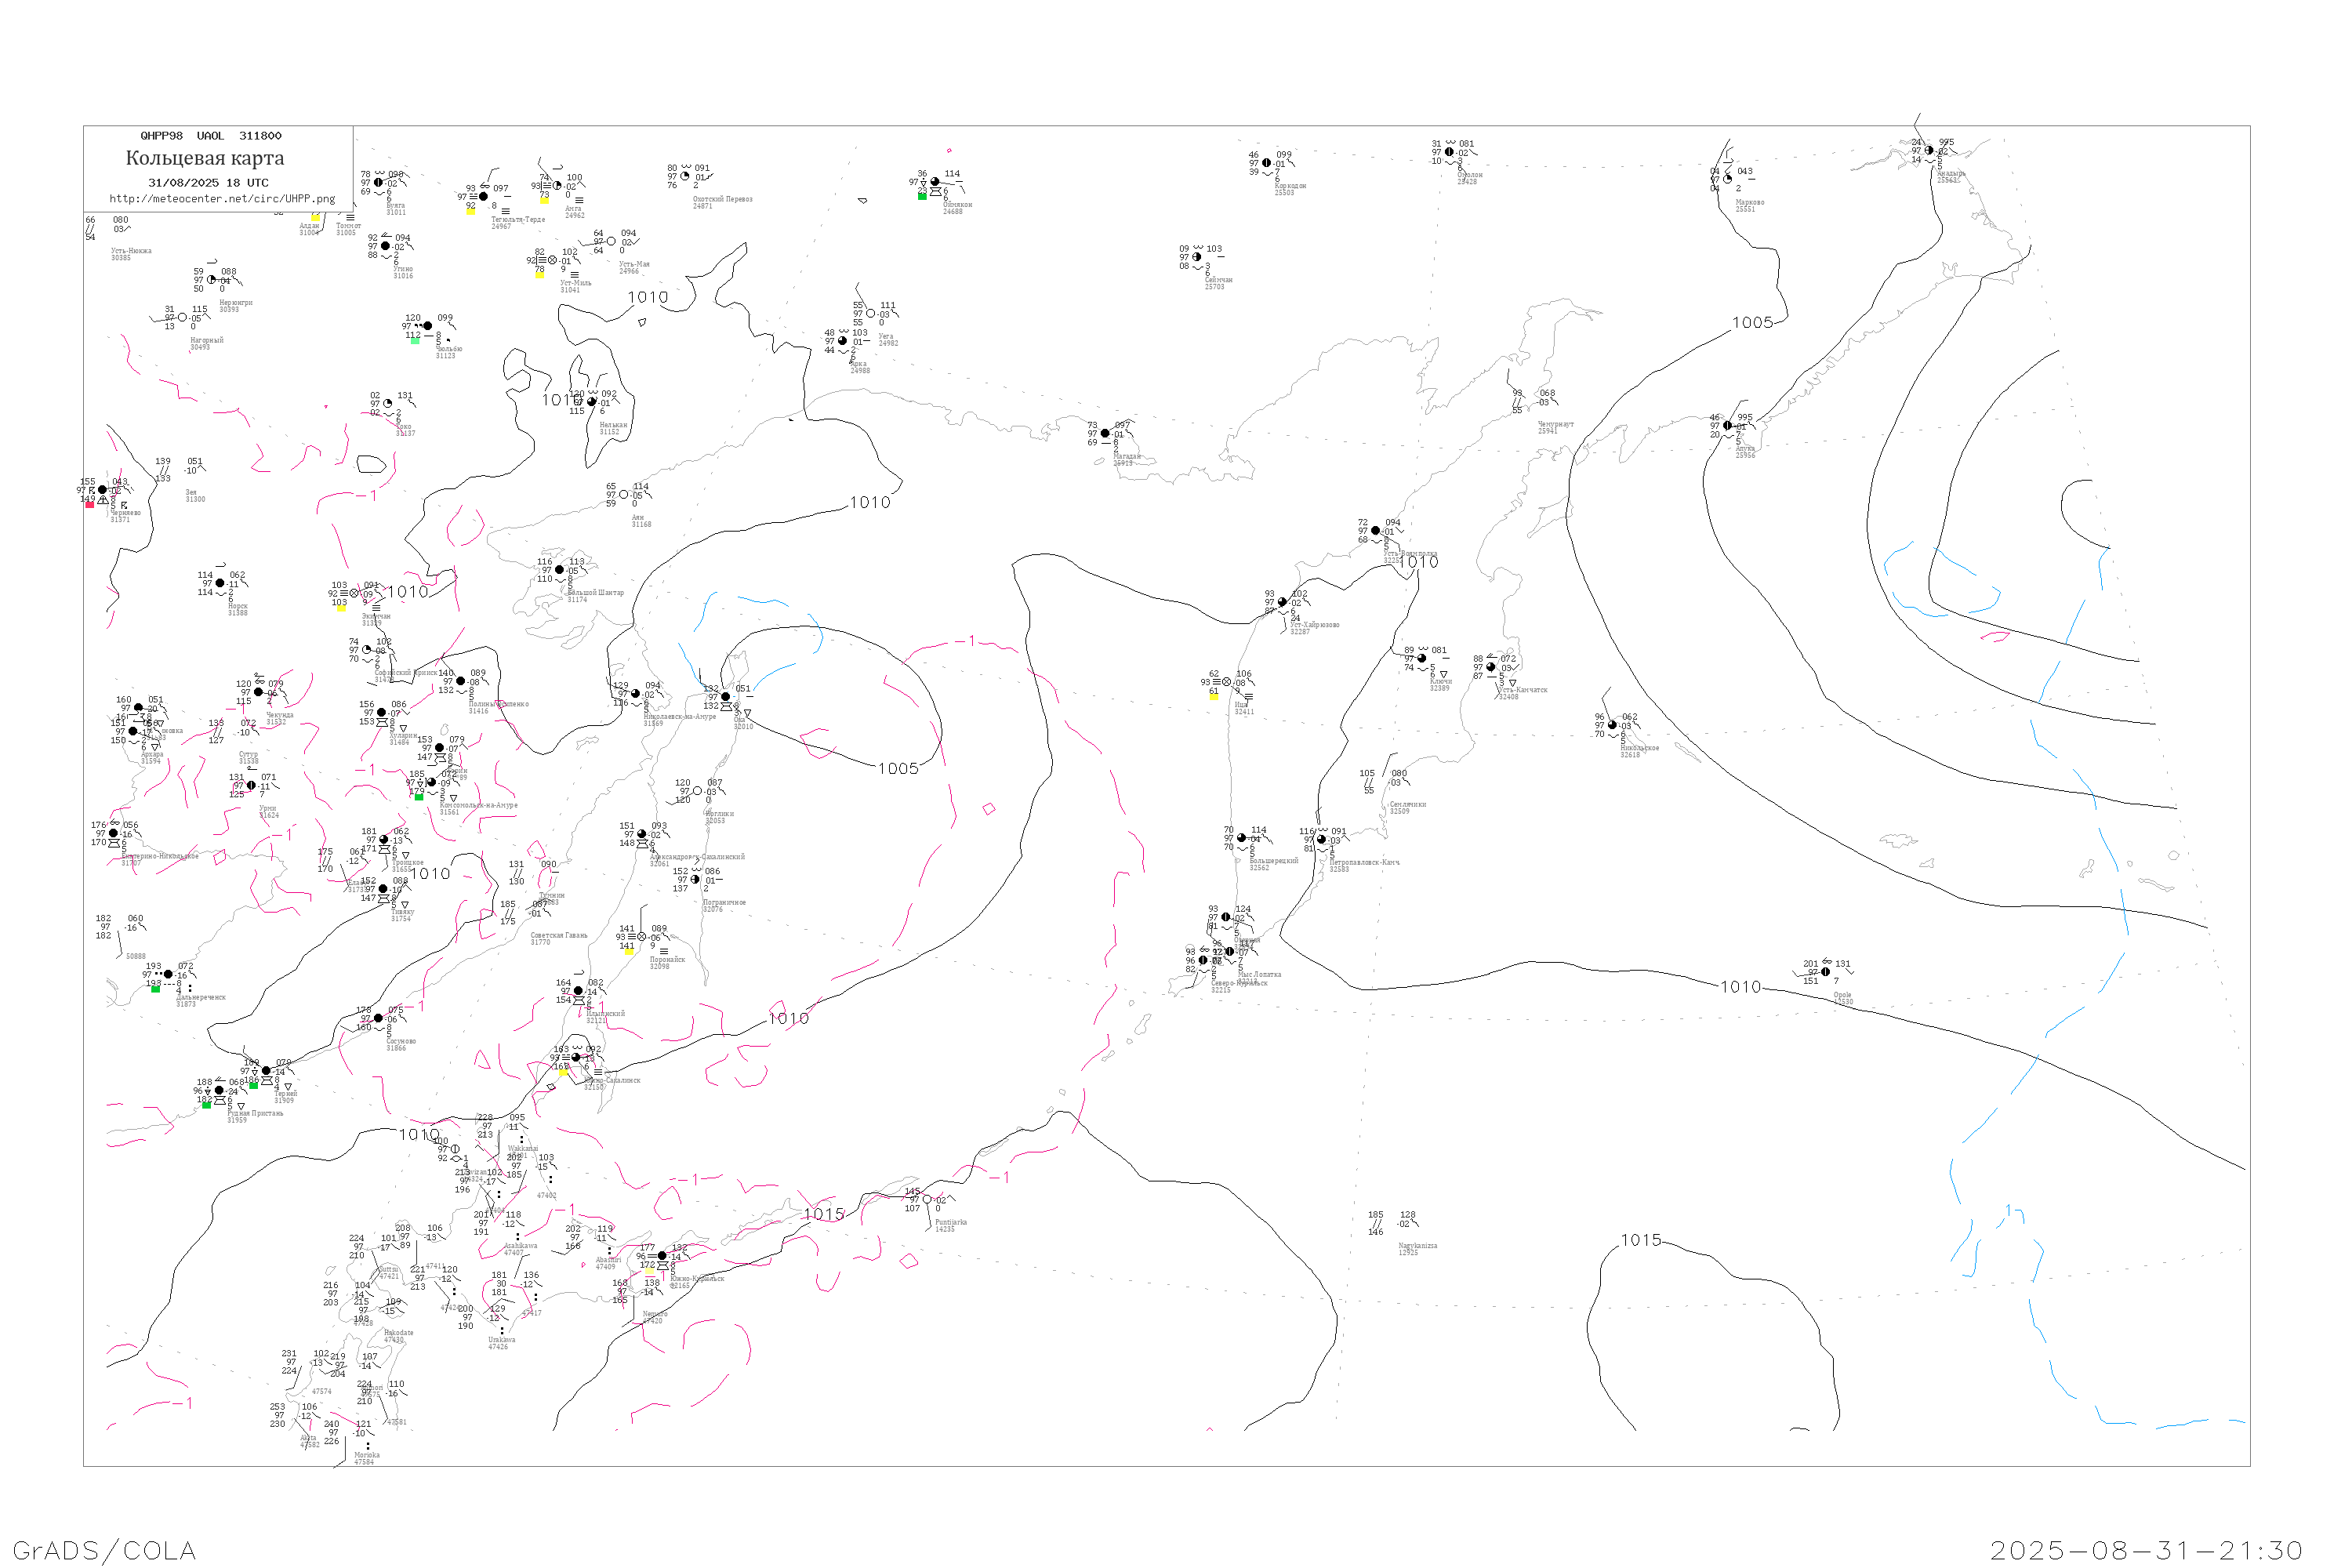Click the 1005 isobar label near Оха
The width and height of the screenshot is (2352, 1568).
(898, 769)
